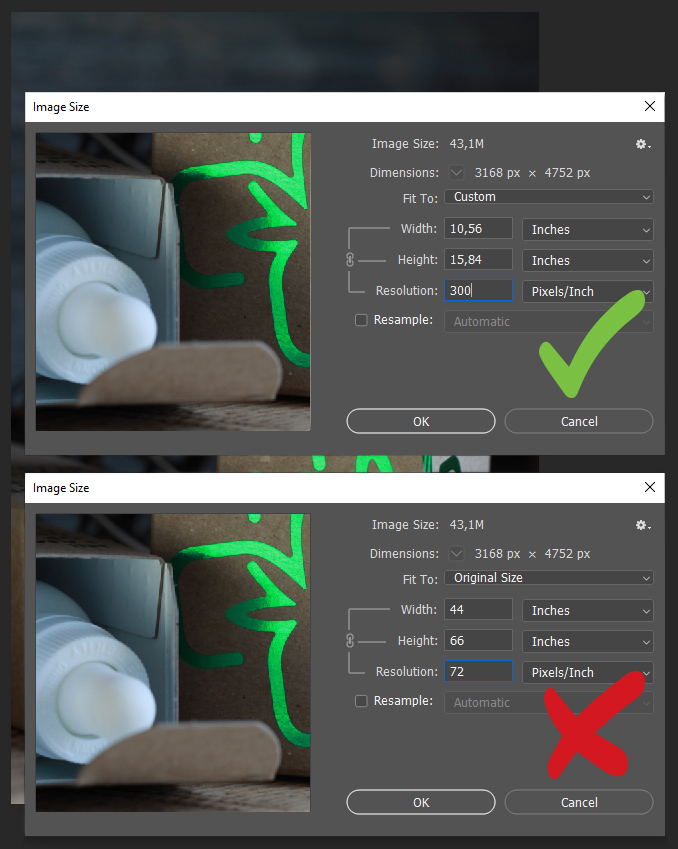Click Resolution label in top dialog
The image size is (678, 849).
point(407,291)
